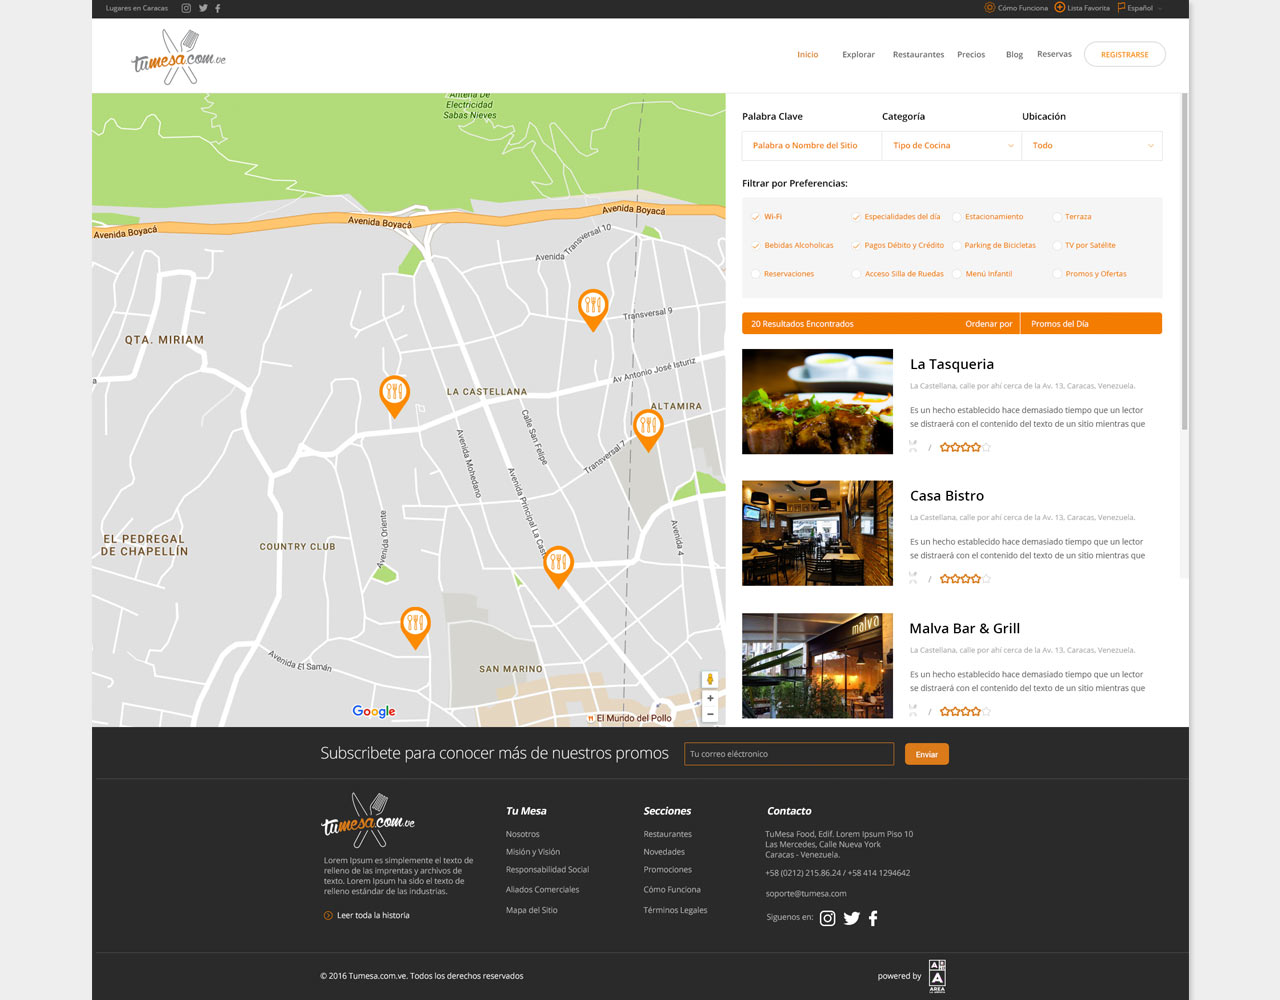
Task: Uncheck Pagos Débito y Crédito filter
Action: point(856,245)
